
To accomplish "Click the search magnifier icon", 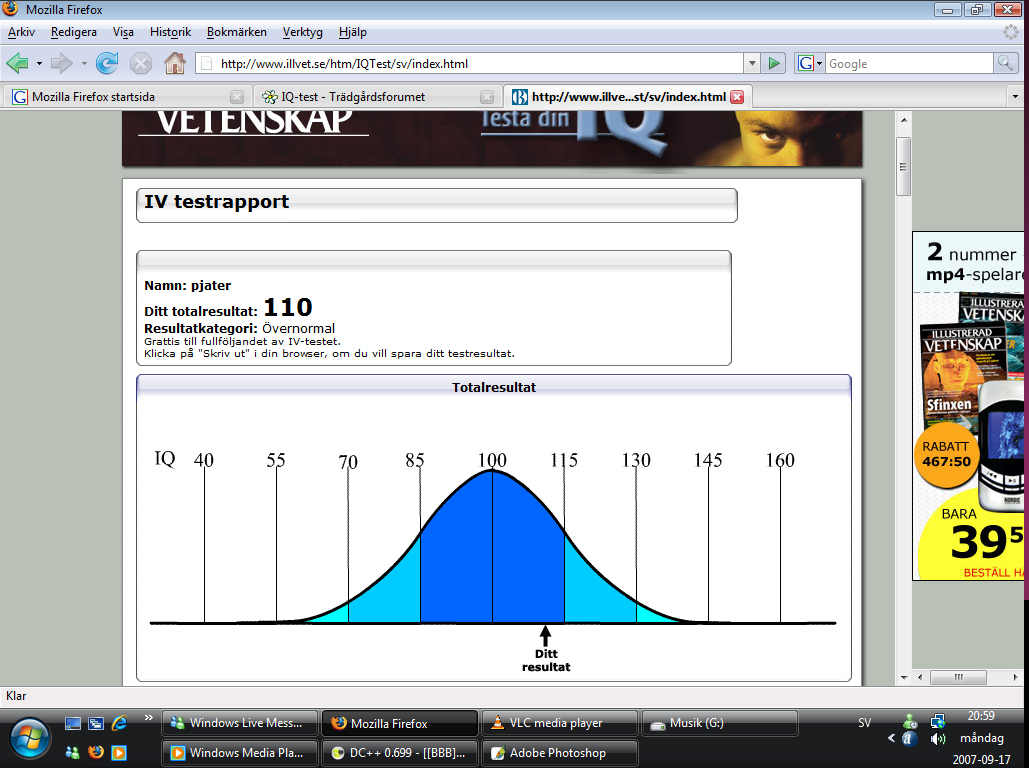I will [1005, 63].
